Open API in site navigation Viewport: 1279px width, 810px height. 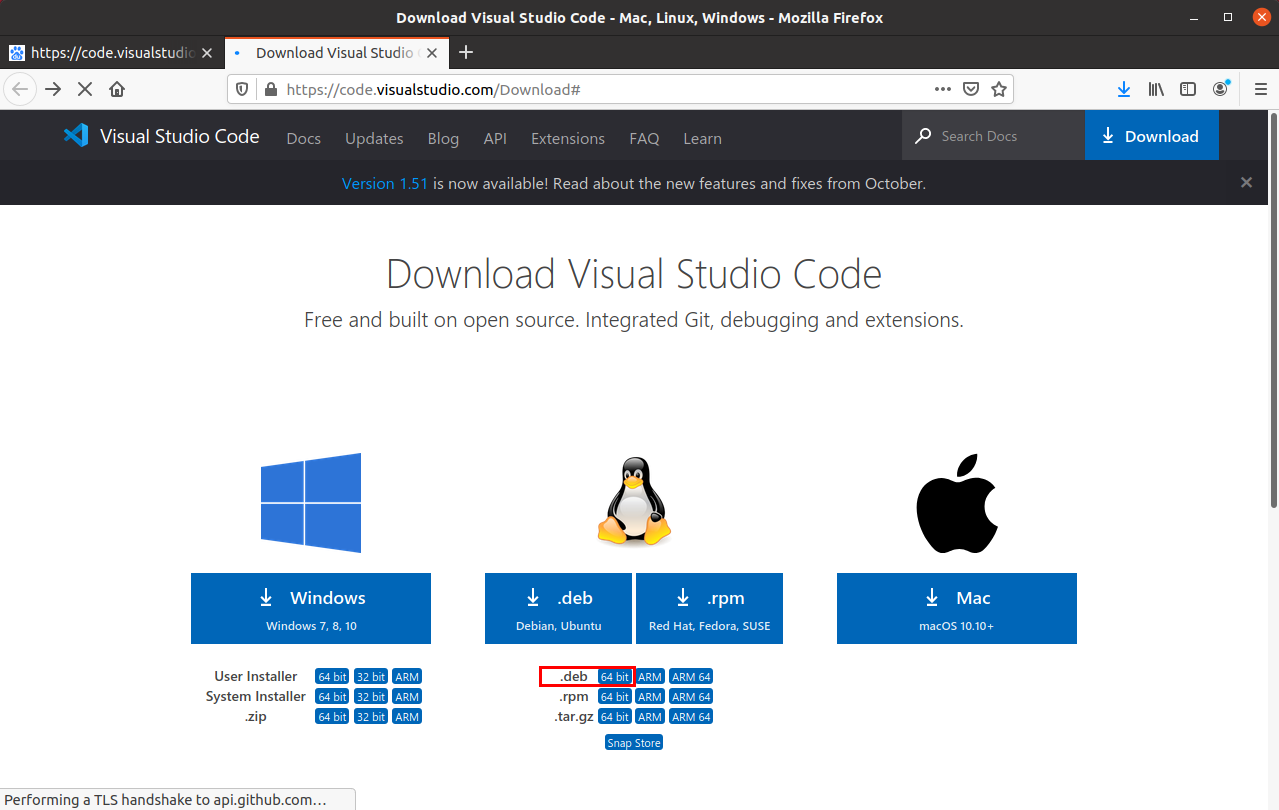point(495,139)
